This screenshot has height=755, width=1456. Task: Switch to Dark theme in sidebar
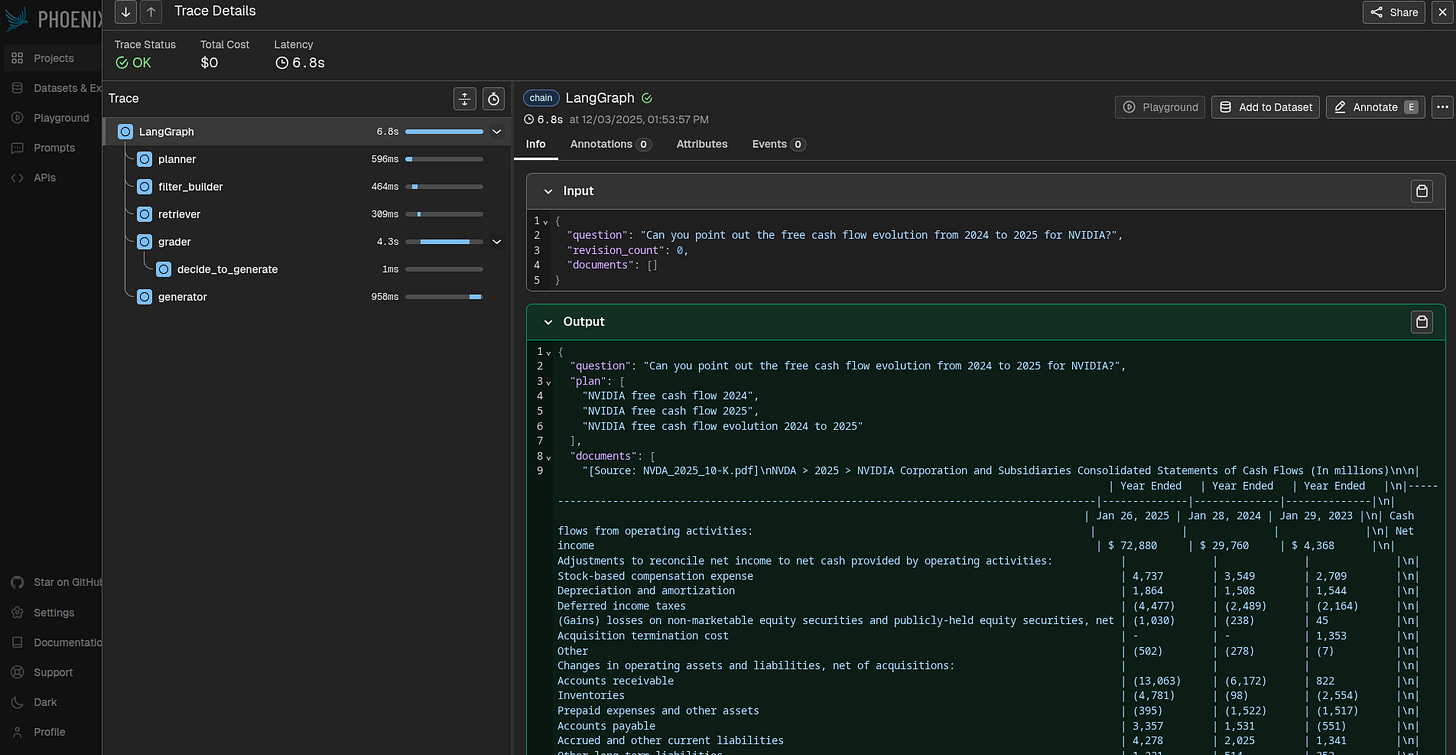[x=45, y=702]
